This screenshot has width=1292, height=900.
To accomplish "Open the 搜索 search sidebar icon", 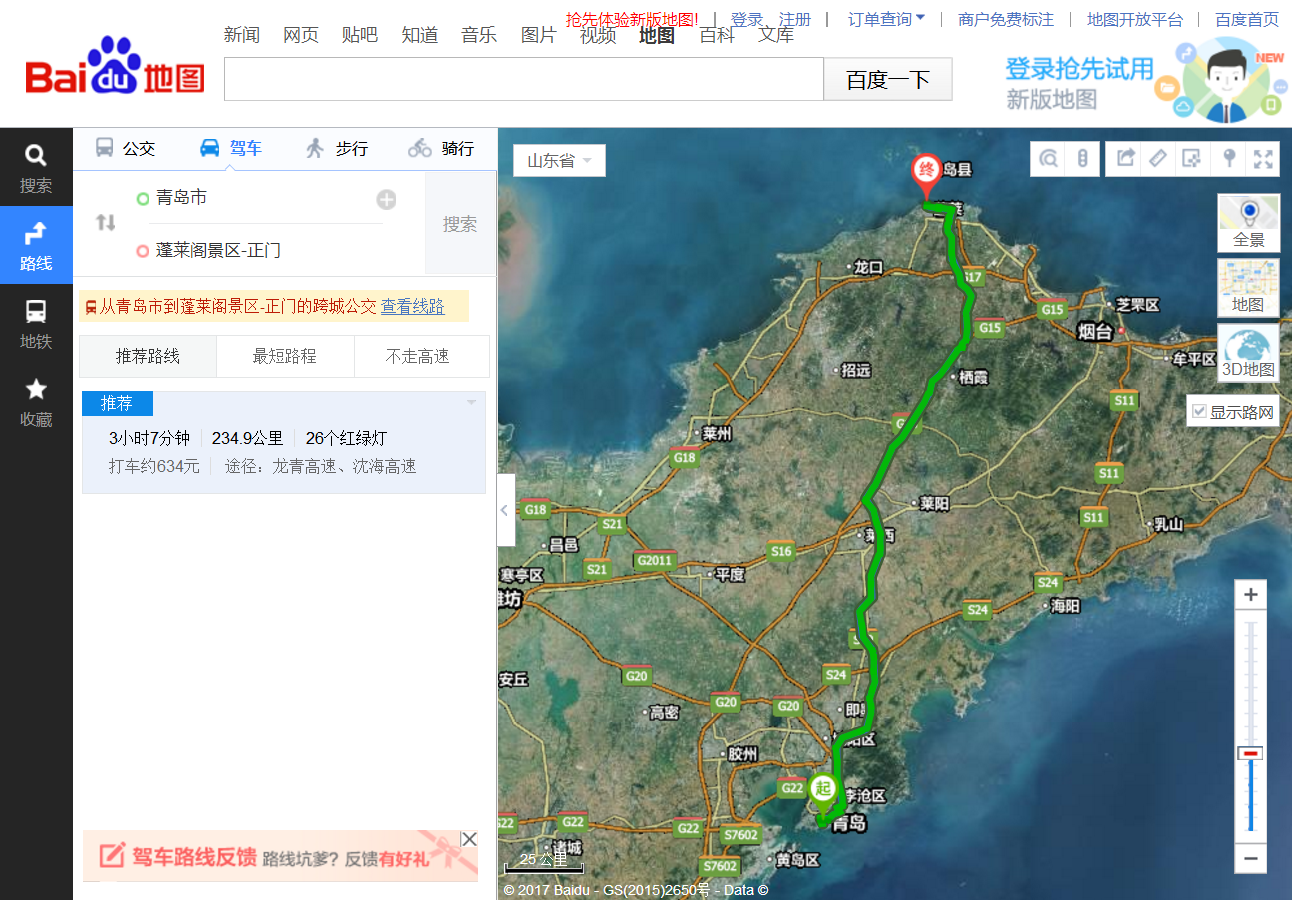I will [36, 167].
